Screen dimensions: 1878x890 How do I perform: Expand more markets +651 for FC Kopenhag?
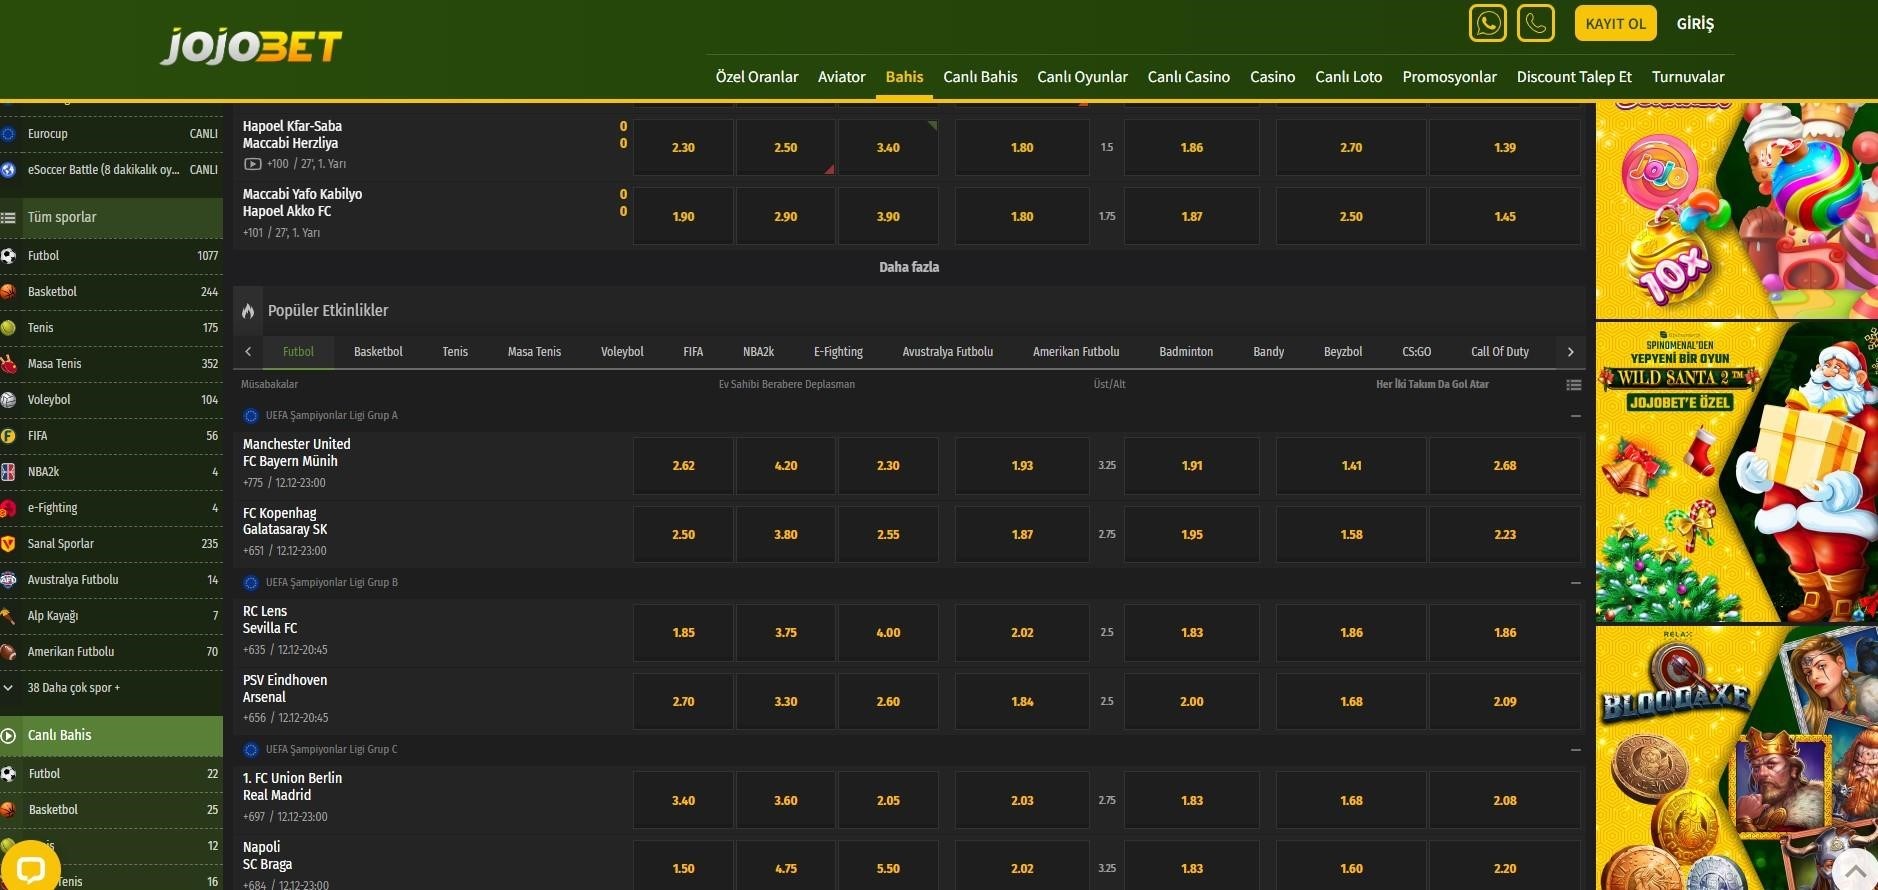pos(253,551)
